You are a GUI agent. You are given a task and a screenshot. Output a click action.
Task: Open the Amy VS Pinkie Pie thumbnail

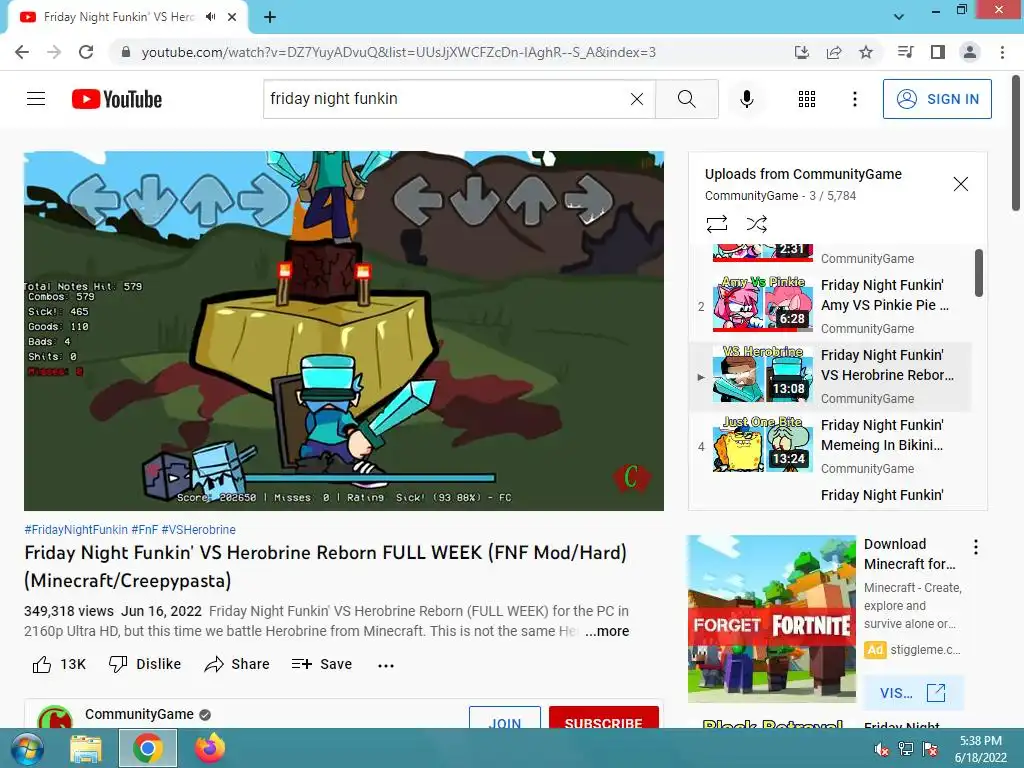coord(763,304)
